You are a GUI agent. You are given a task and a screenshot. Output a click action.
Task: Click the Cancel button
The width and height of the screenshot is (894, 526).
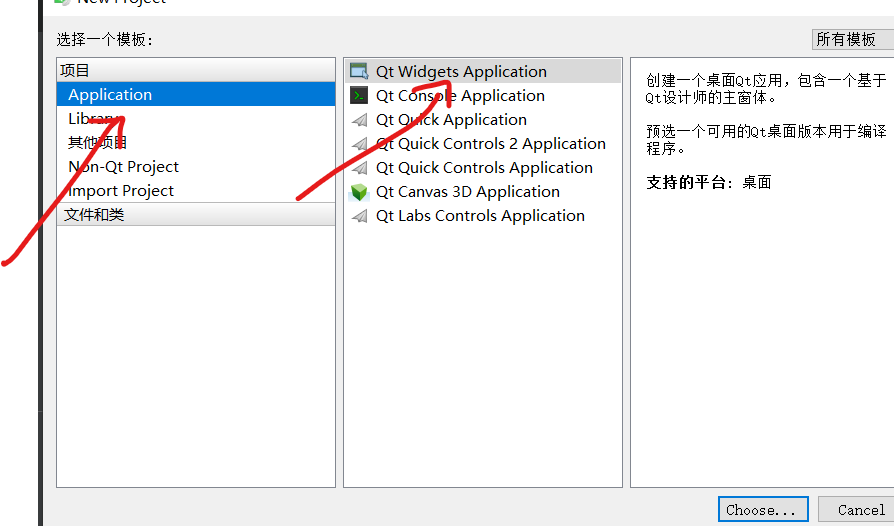pyautogui.click(x=858, y=509)
